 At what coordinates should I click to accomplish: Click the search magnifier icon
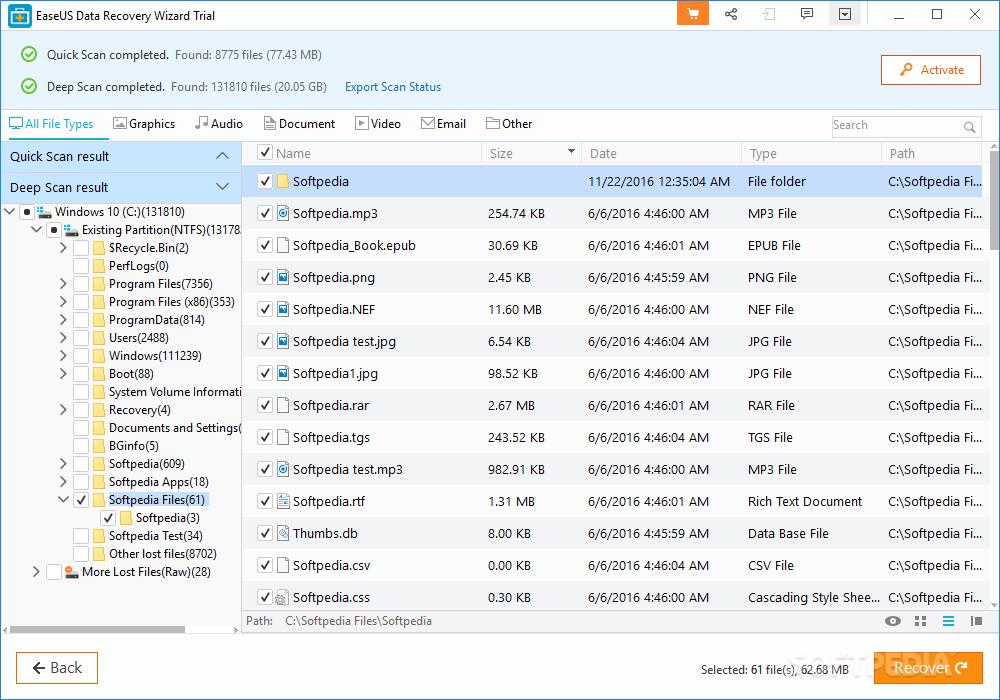click(x=969, y=127)
